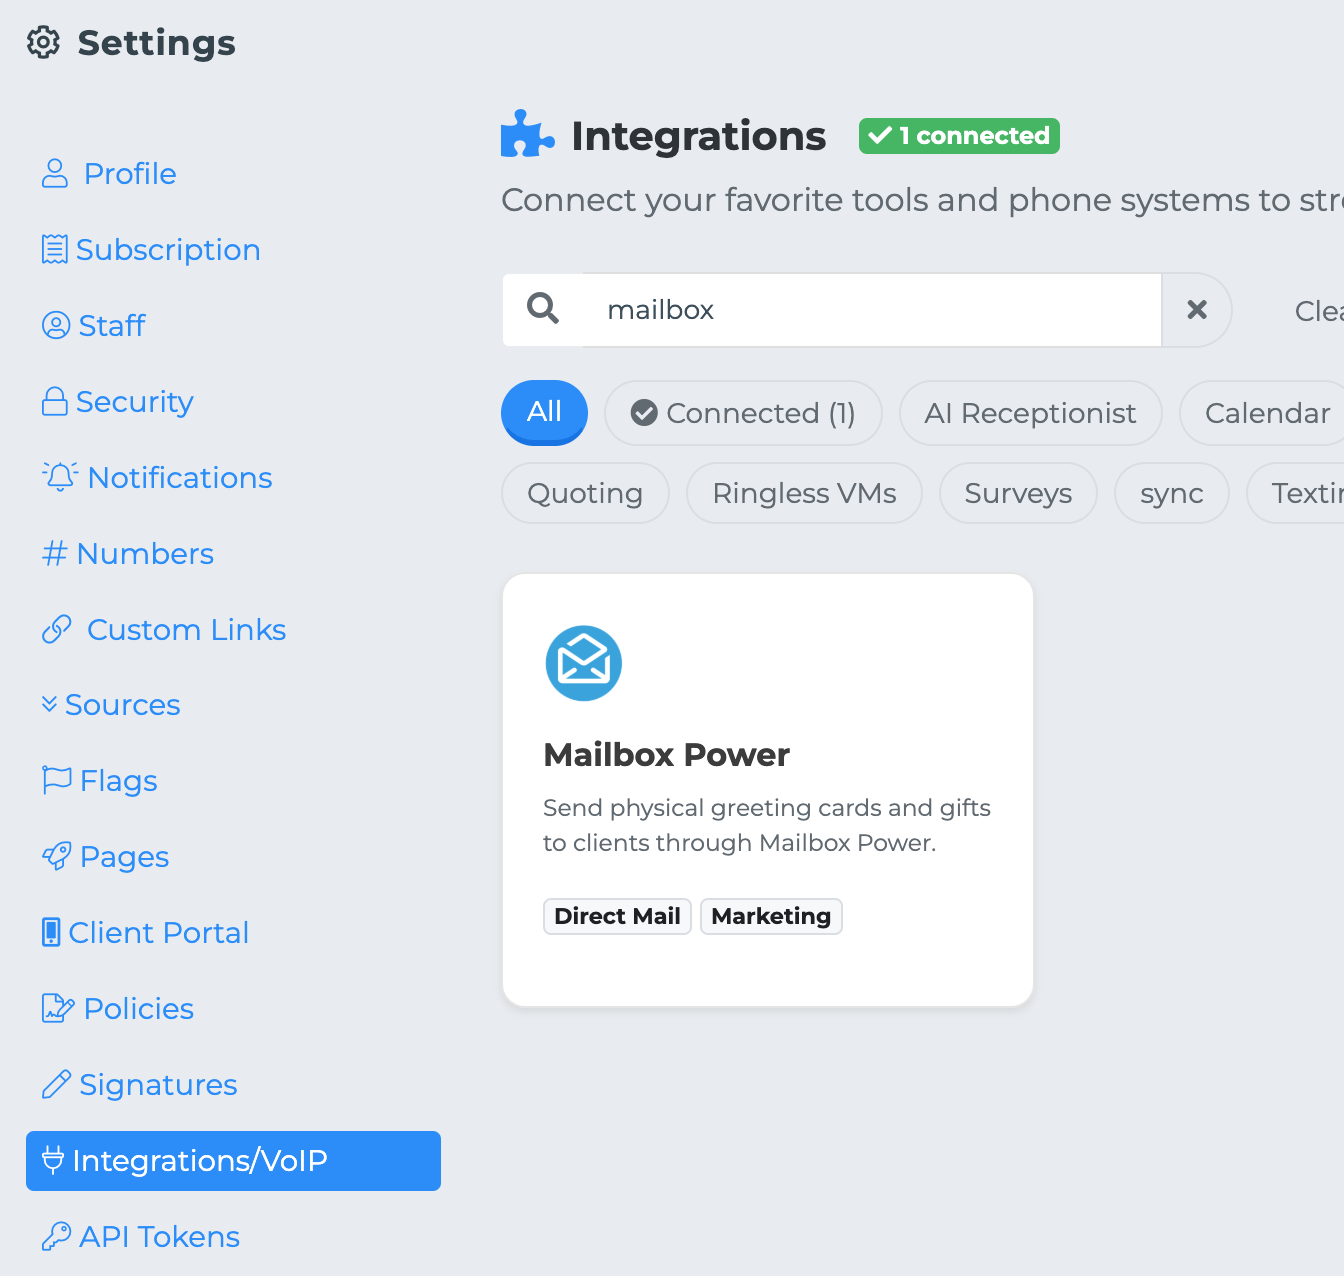This screenshot has height=1276, width=1344.
Task: Click the Notifications bell icon
Action: point(60,477)
